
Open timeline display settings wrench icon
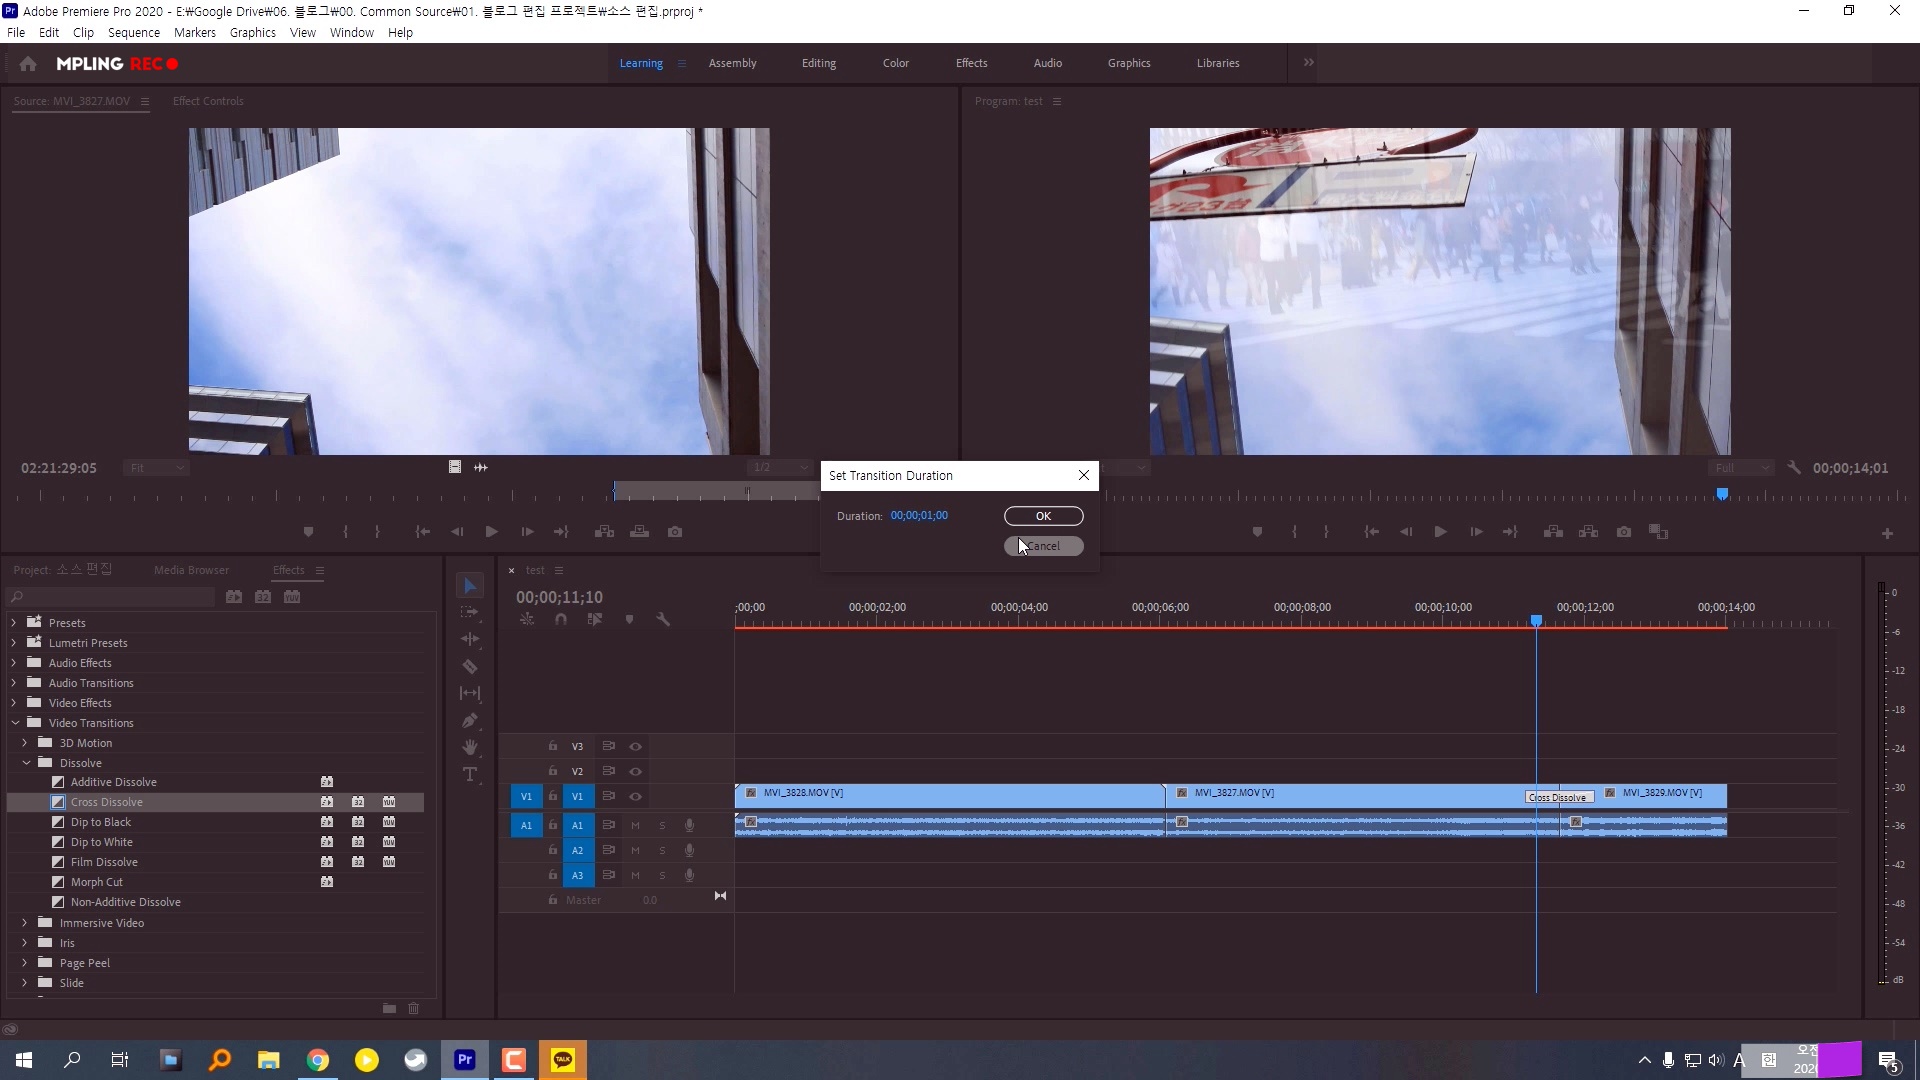coord(663,619)
